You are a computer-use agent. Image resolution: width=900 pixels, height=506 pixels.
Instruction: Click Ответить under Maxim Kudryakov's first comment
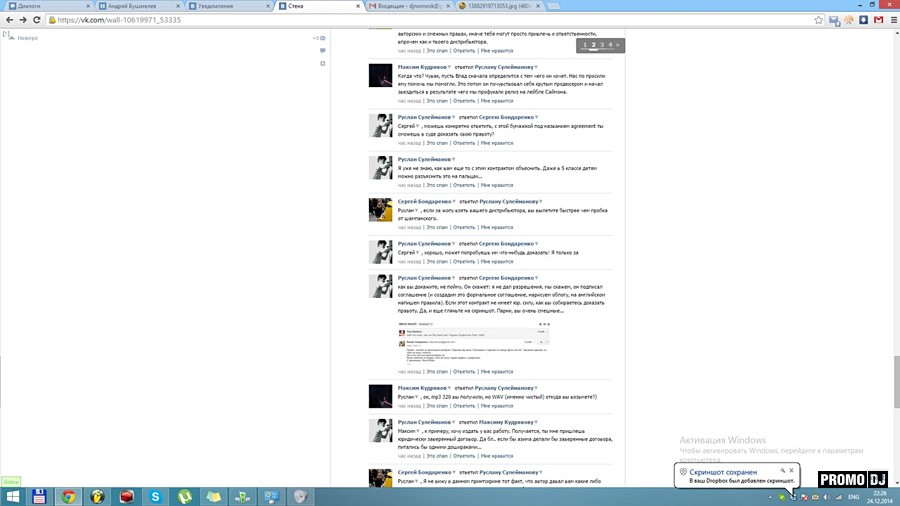(x=463, y=101)
